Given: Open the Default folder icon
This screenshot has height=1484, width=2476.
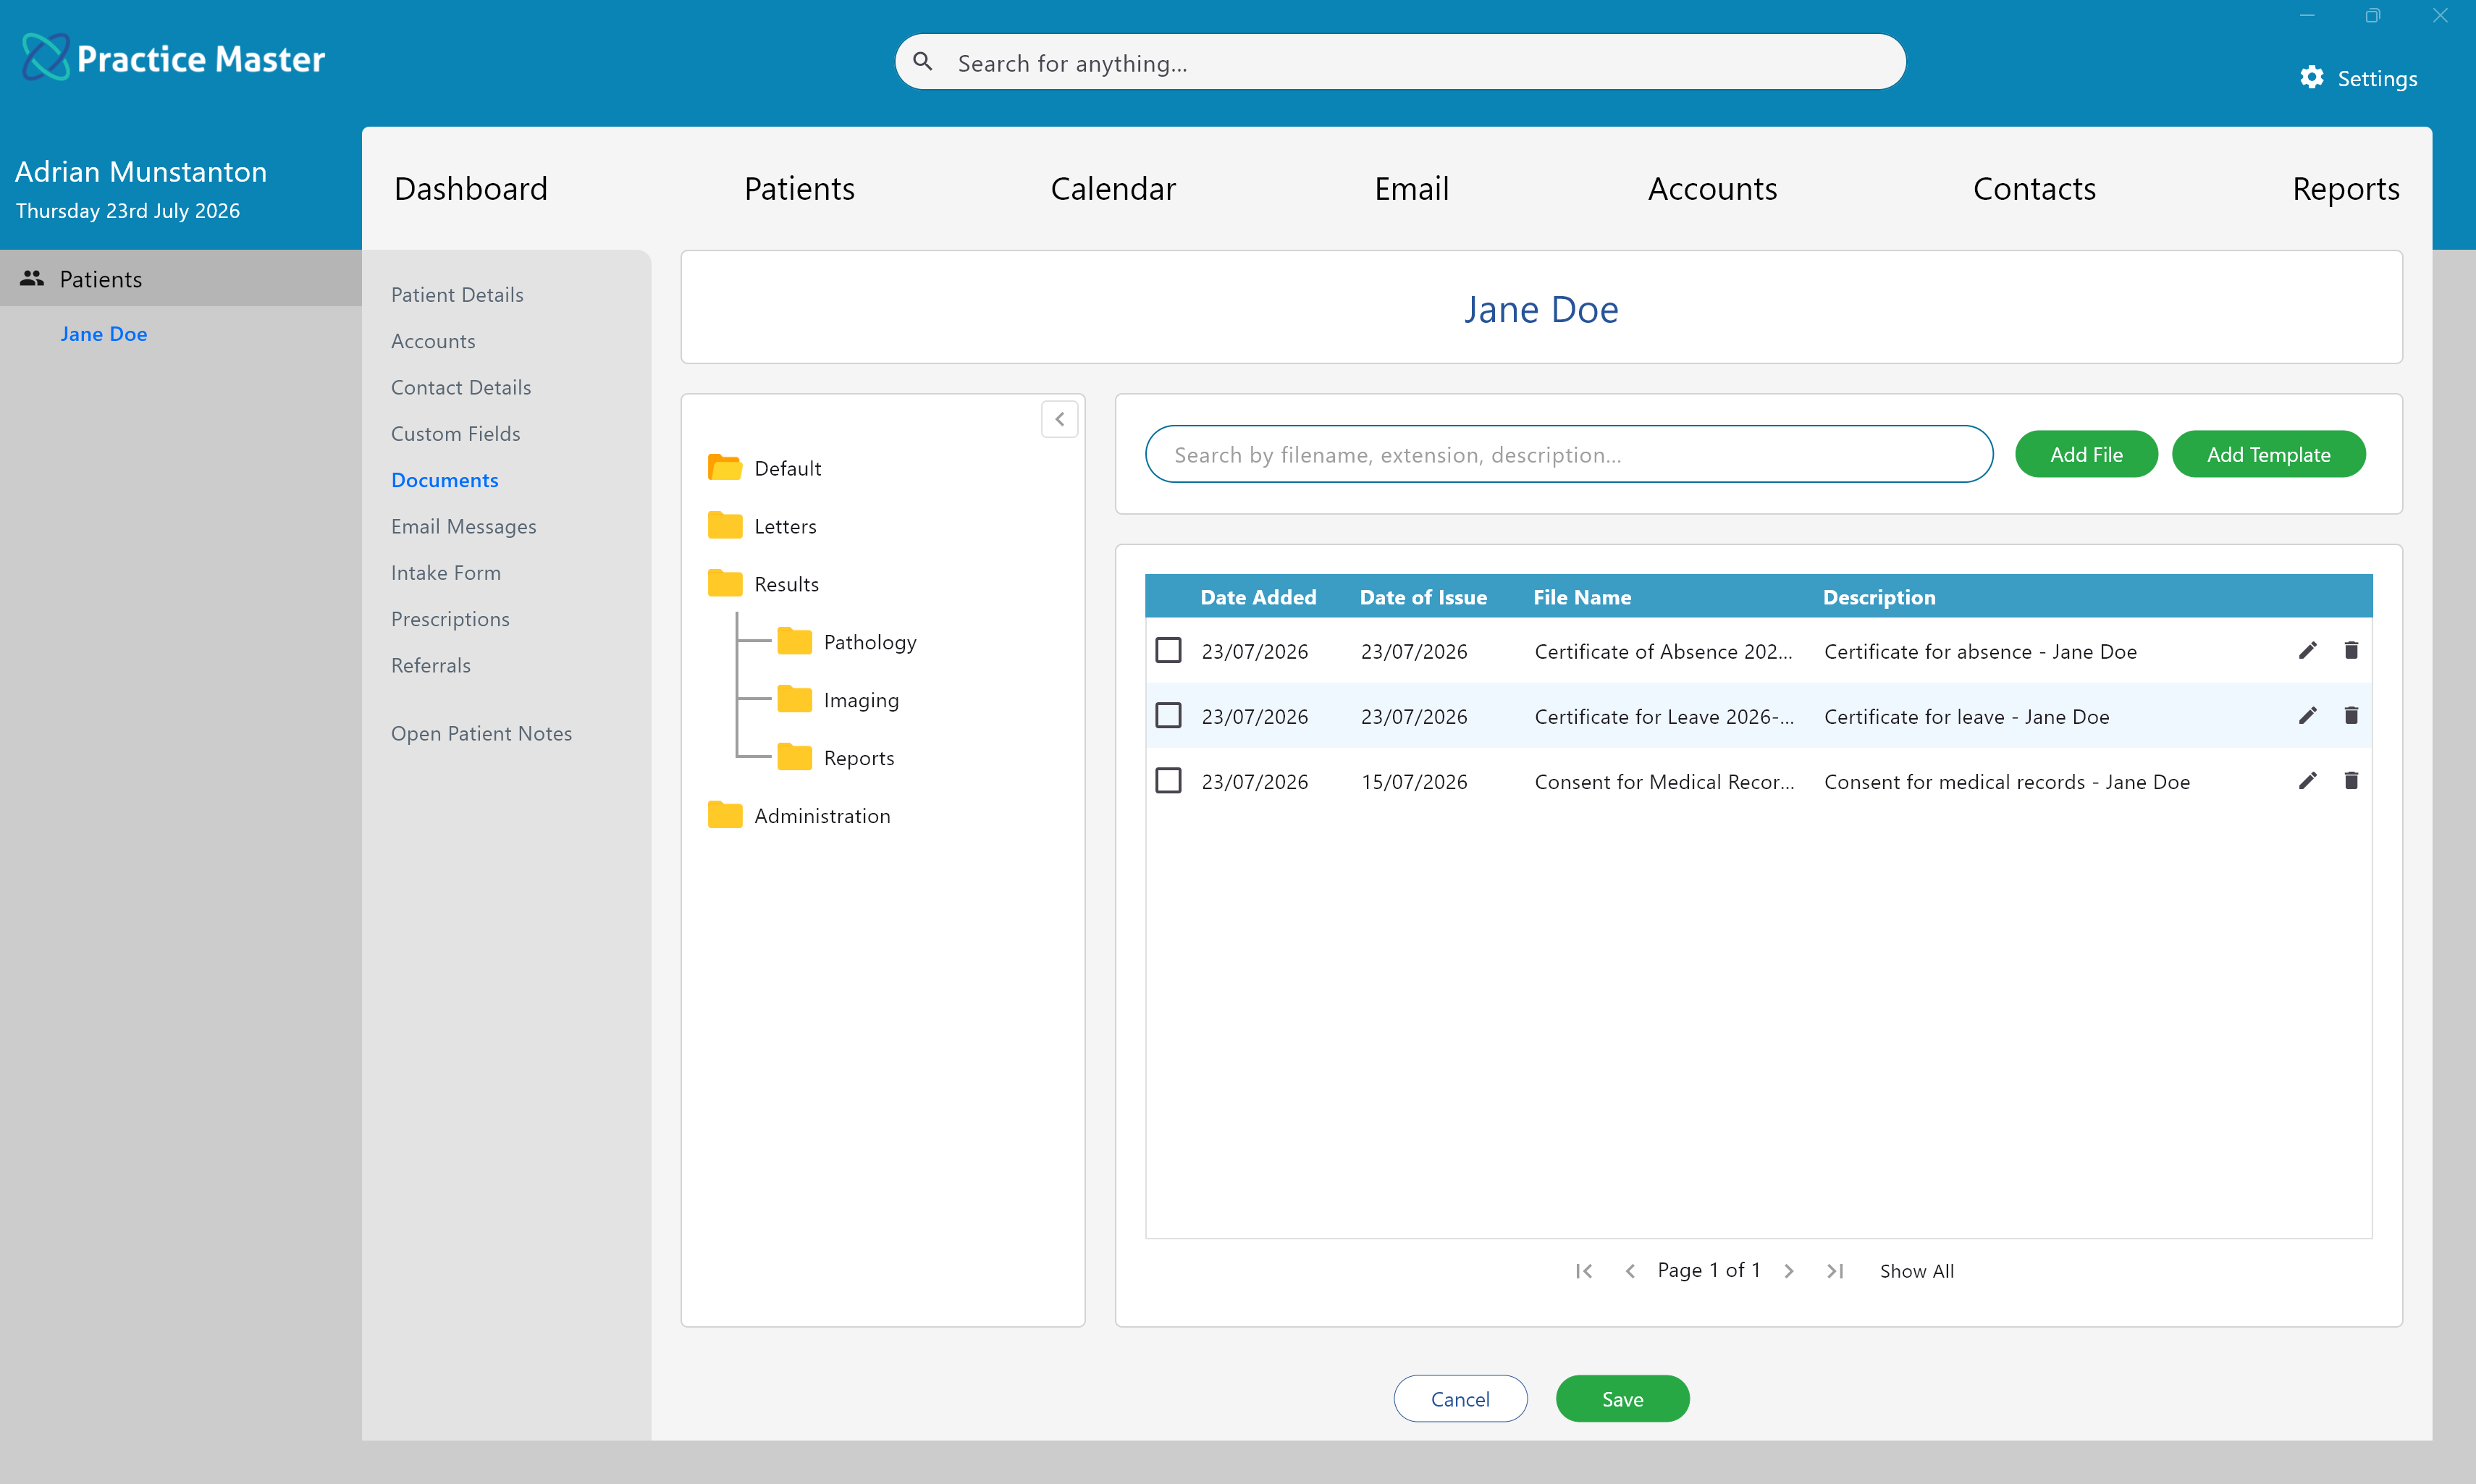Looking at the screenshot, I should tap(725, 467).
